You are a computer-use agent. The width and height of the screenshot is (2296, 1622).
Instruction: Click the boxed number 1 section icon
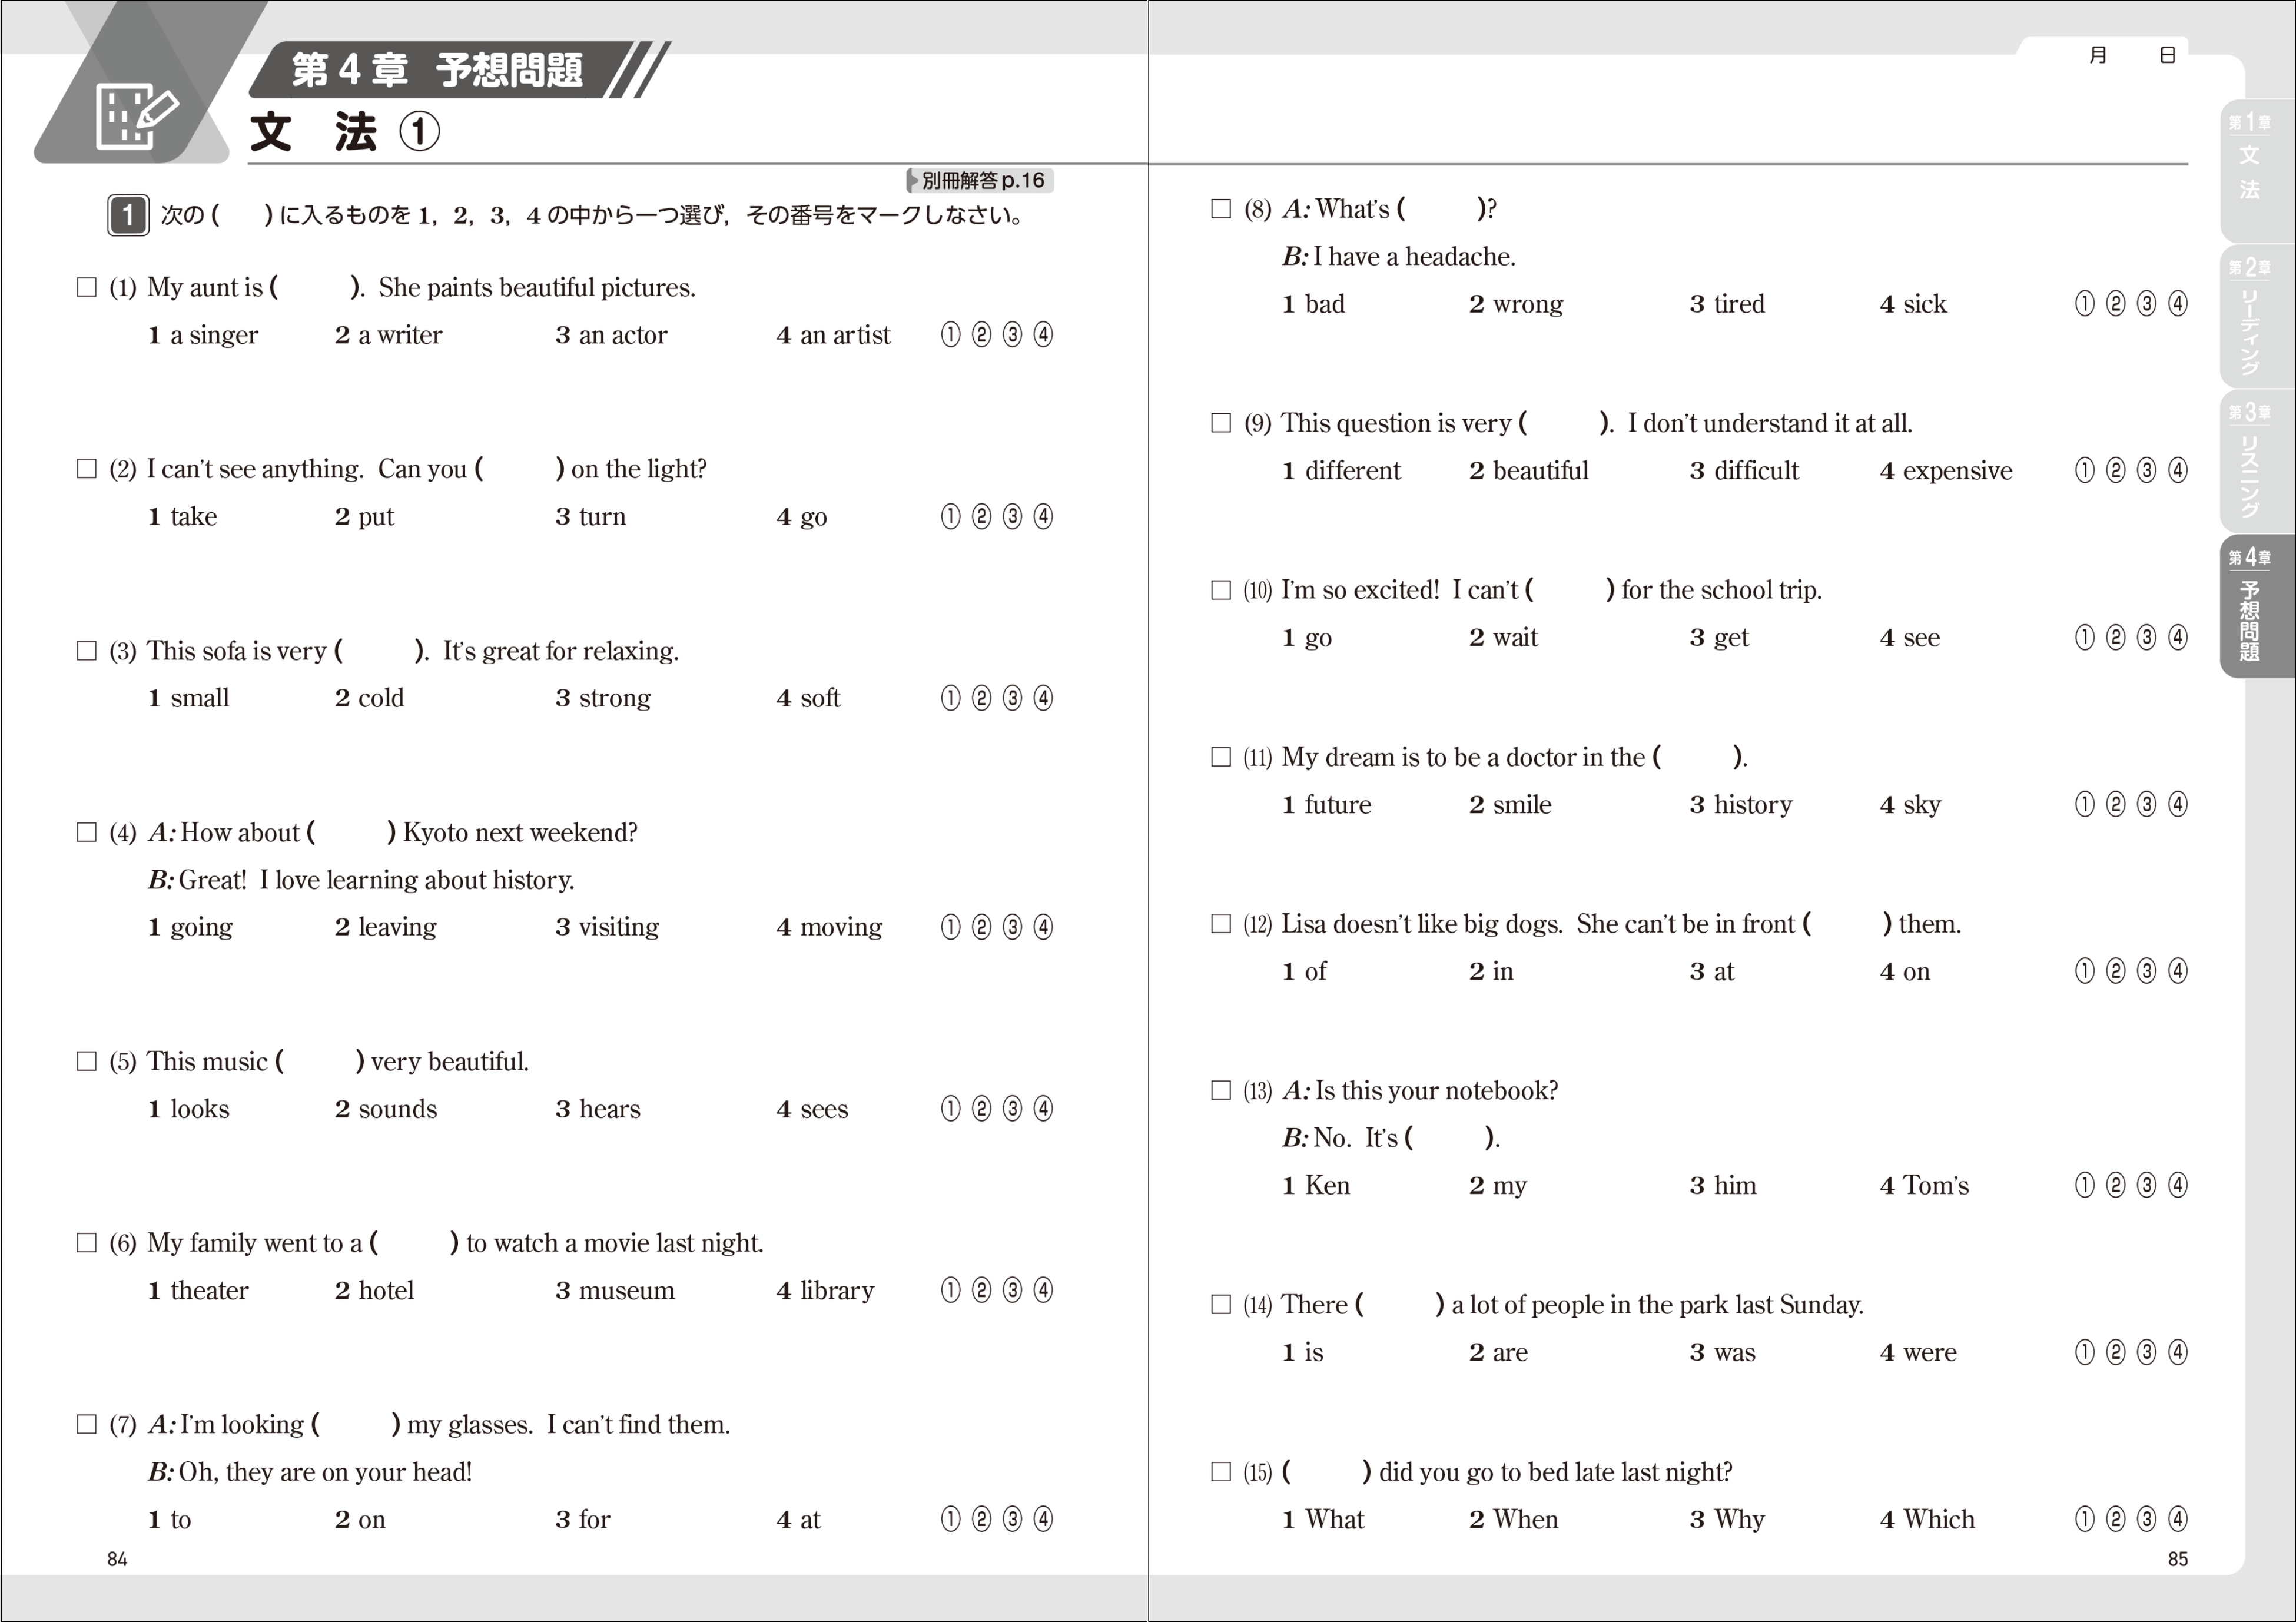pyautogui.click(x=128, y=215)
